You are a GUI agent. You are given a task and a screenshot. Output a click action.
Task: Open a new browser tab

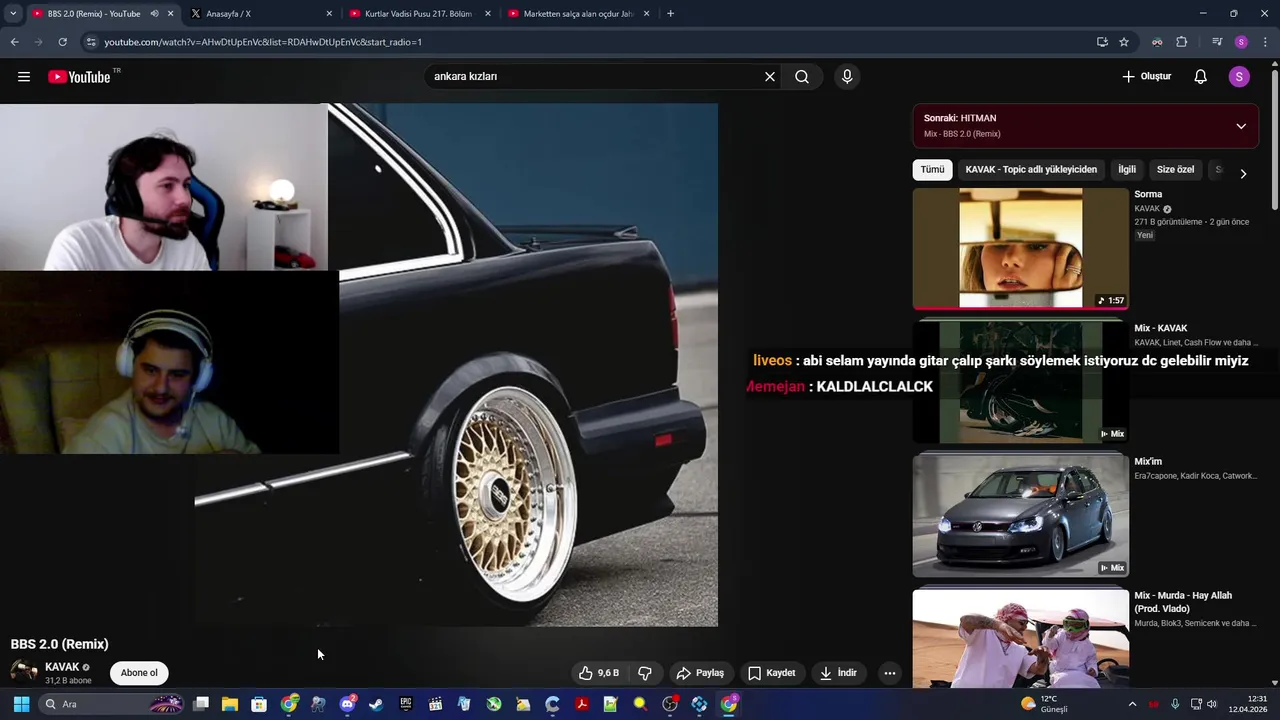point(670,14)
